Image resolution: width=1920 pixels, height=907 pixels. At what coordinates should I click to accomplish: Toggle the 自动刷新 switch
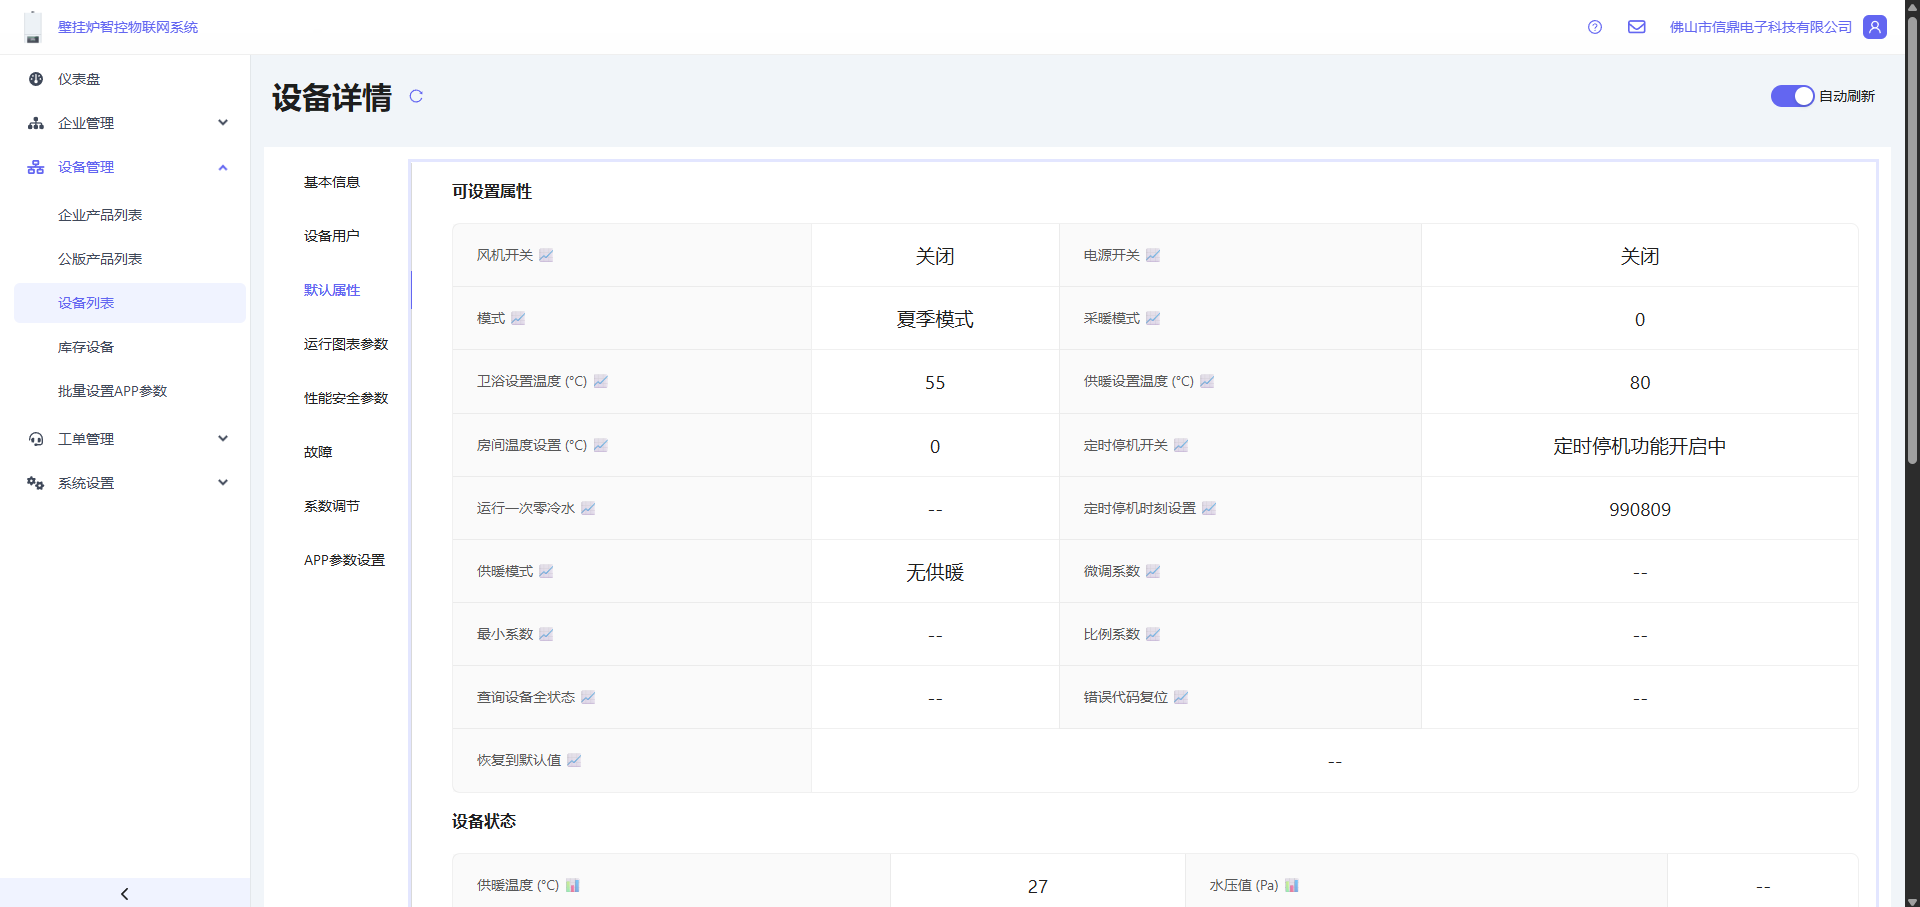point(1791,96)
